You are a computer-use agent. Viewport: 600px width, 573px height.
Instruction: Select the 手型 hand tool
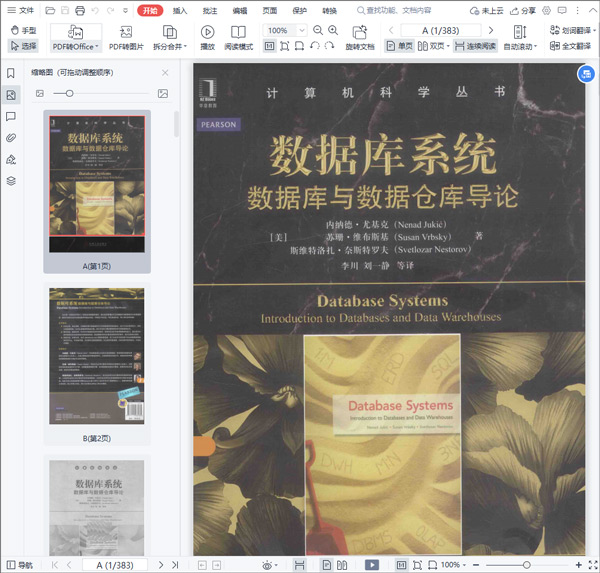(23, 30)
